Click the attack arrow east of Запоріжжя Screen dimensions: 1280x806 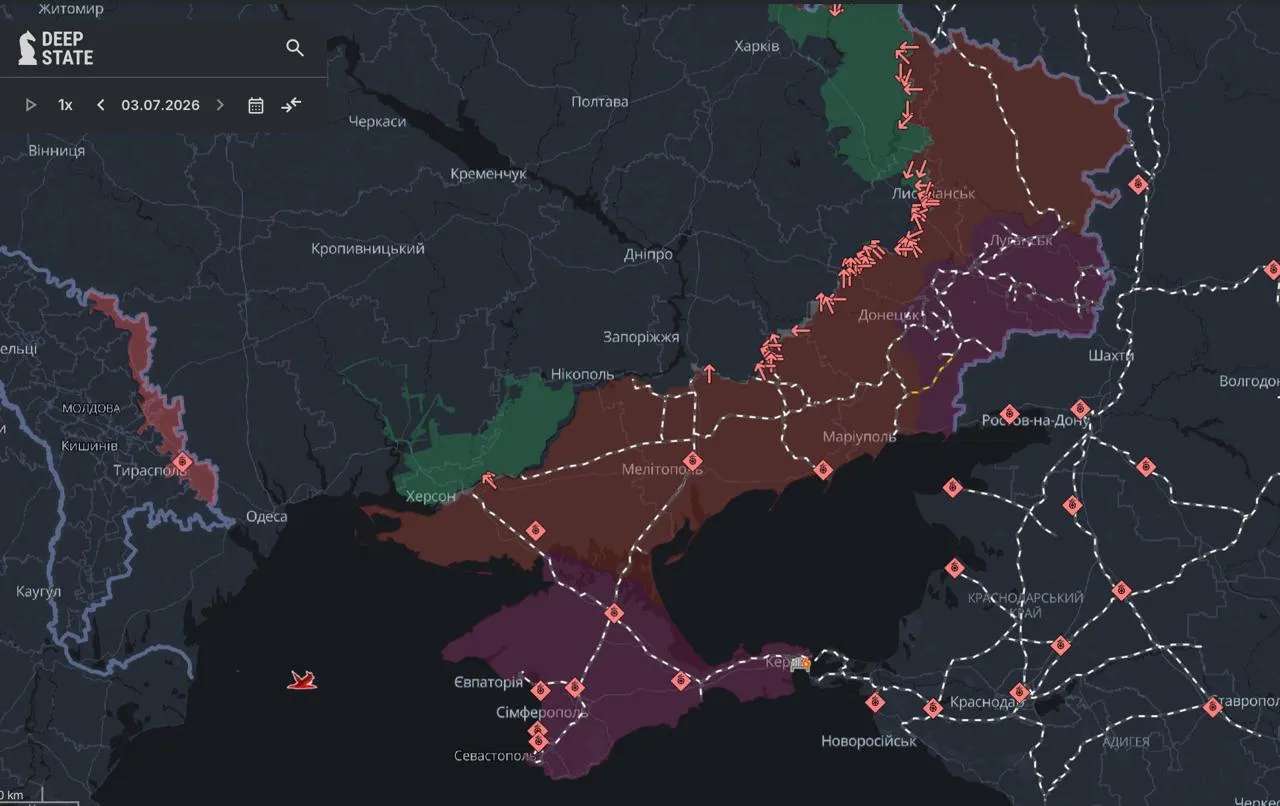709,373
